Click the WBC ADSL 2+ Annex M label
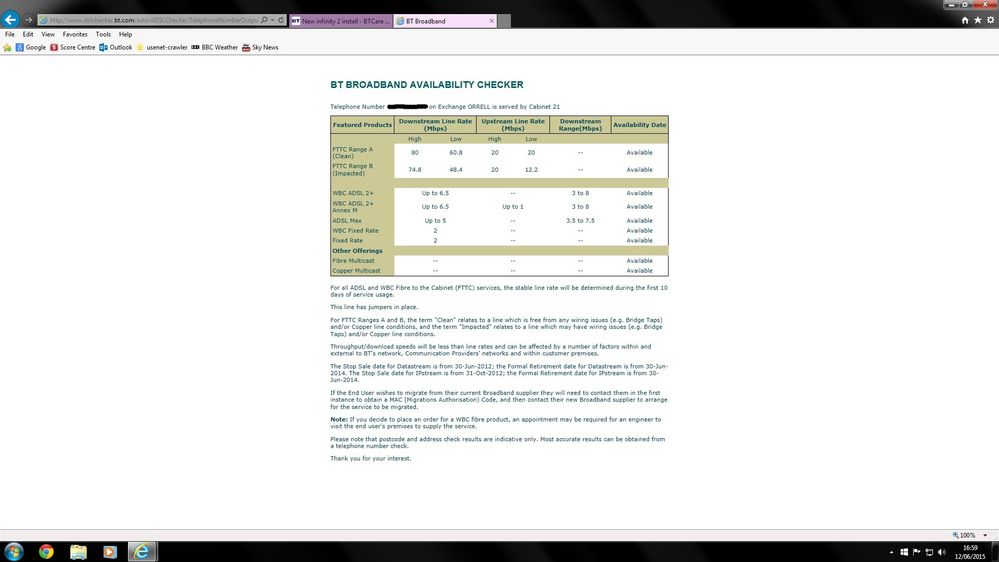Viewport: 999px width, 562px height. (353, 207)
